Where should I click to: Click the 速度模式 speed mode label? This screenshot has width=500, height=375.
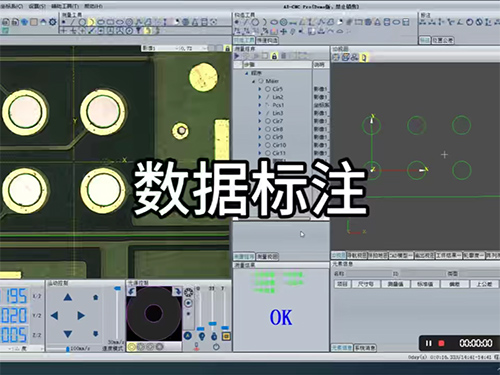click(x=112, y=348)
